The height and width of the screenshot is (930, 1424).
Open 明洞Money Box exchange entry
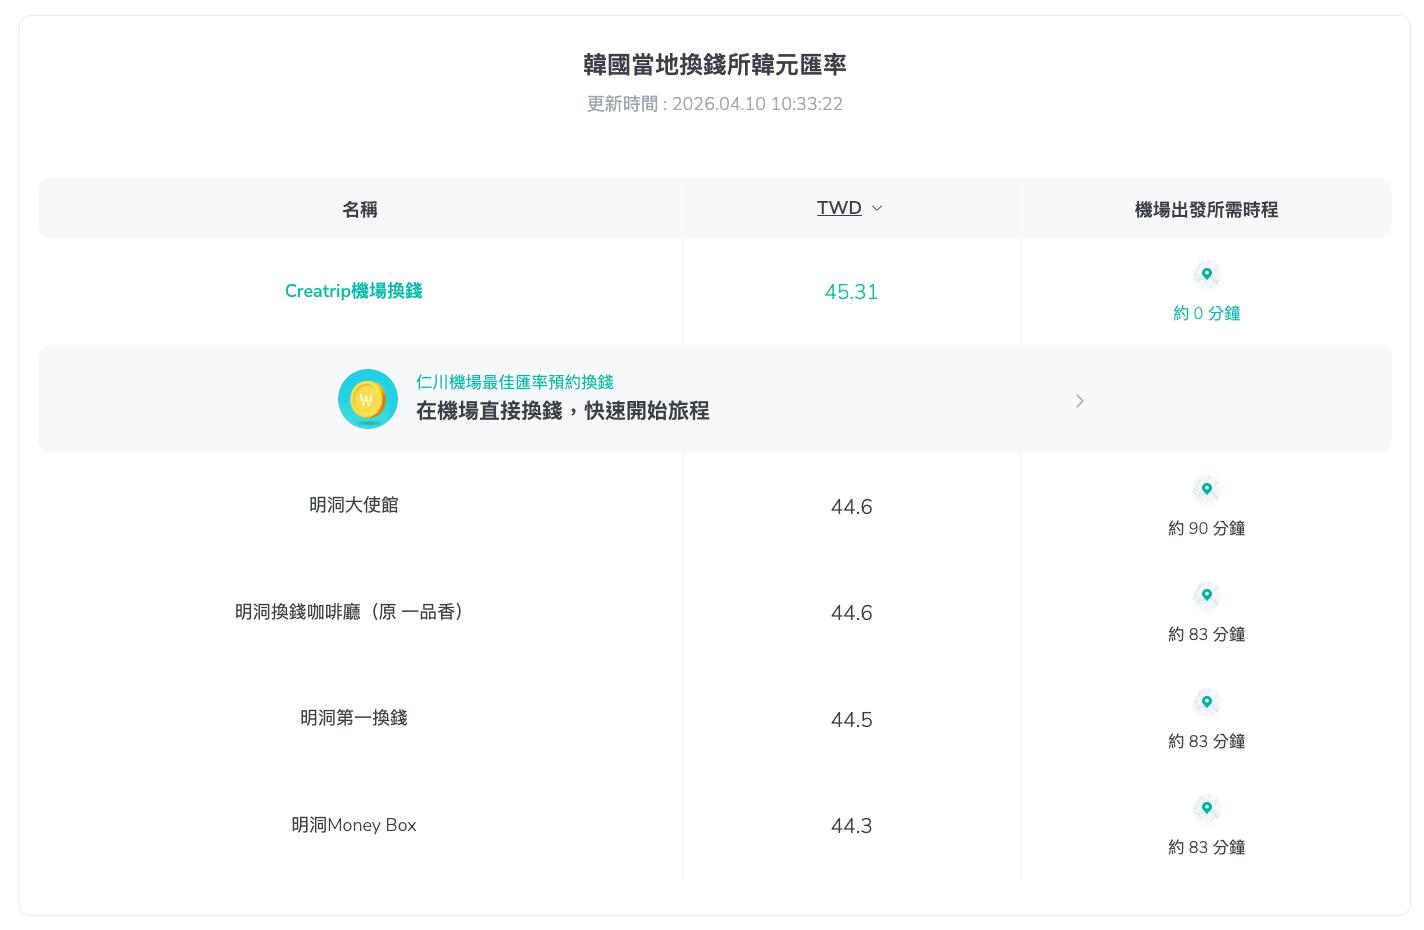tap(353, 825)
